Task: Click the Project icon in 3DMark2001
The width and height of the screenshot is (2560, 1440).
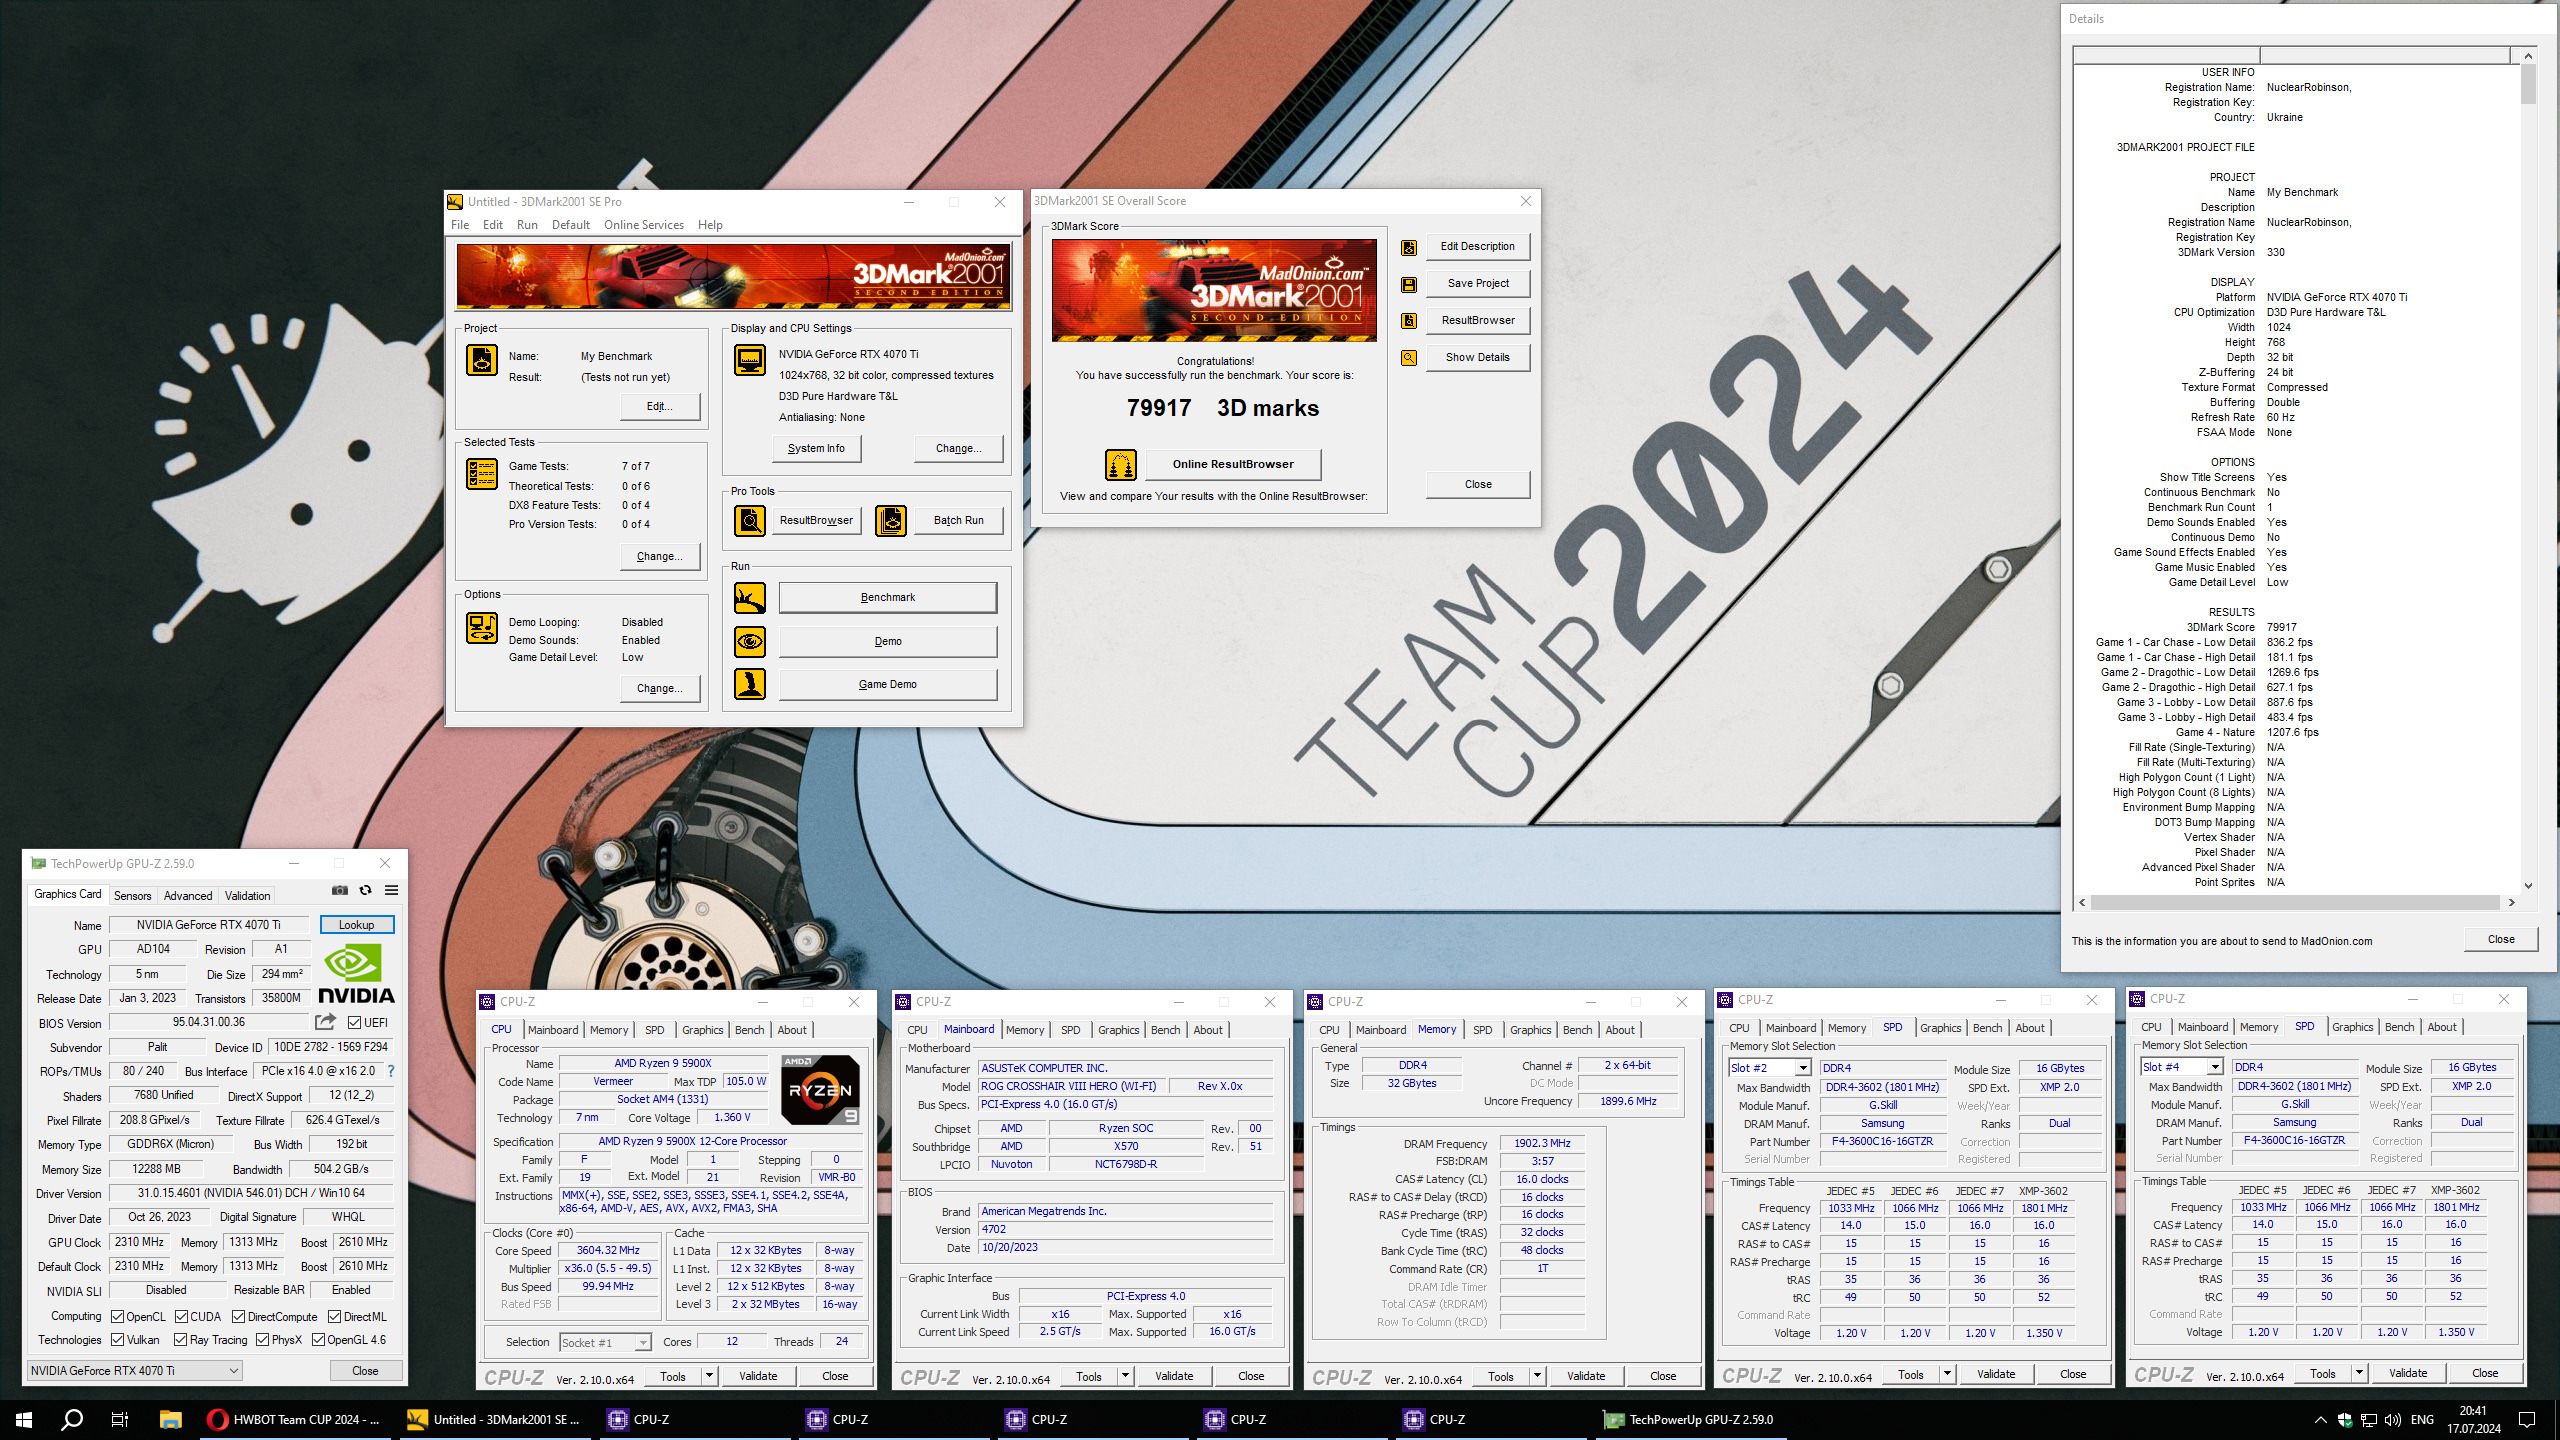Action: 482,360
